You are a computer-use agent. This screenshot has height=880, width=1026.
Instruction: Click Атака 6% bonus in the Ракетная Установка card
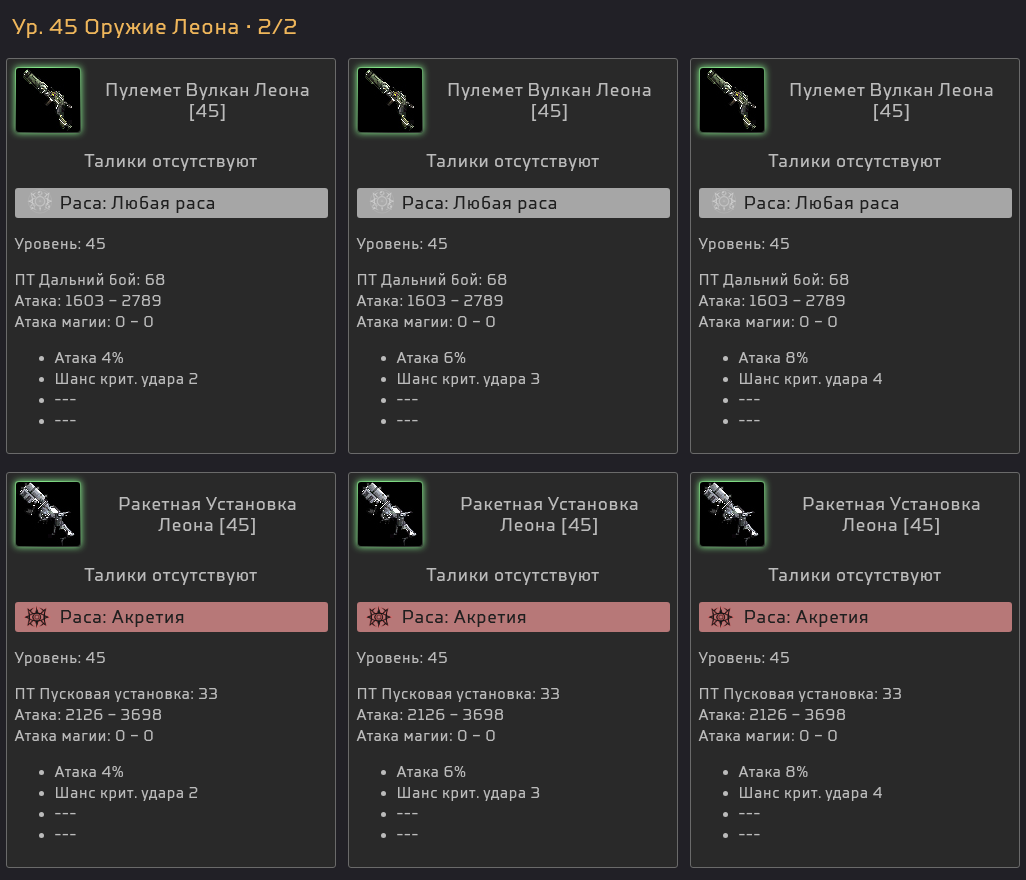(431, 772)
